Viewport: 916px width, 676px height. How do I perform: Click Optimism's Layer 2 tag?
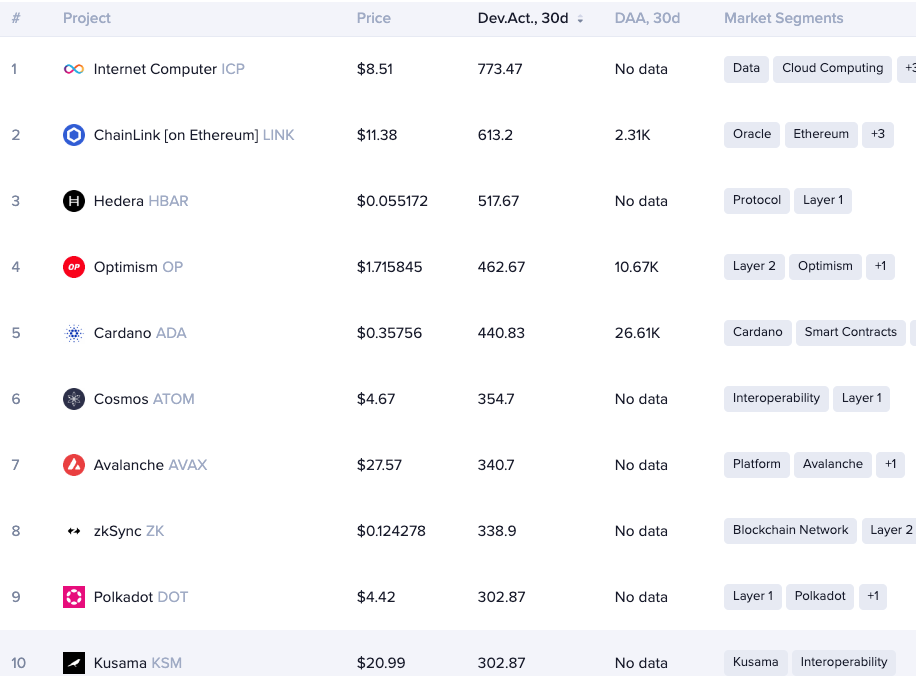pos(754,266)
